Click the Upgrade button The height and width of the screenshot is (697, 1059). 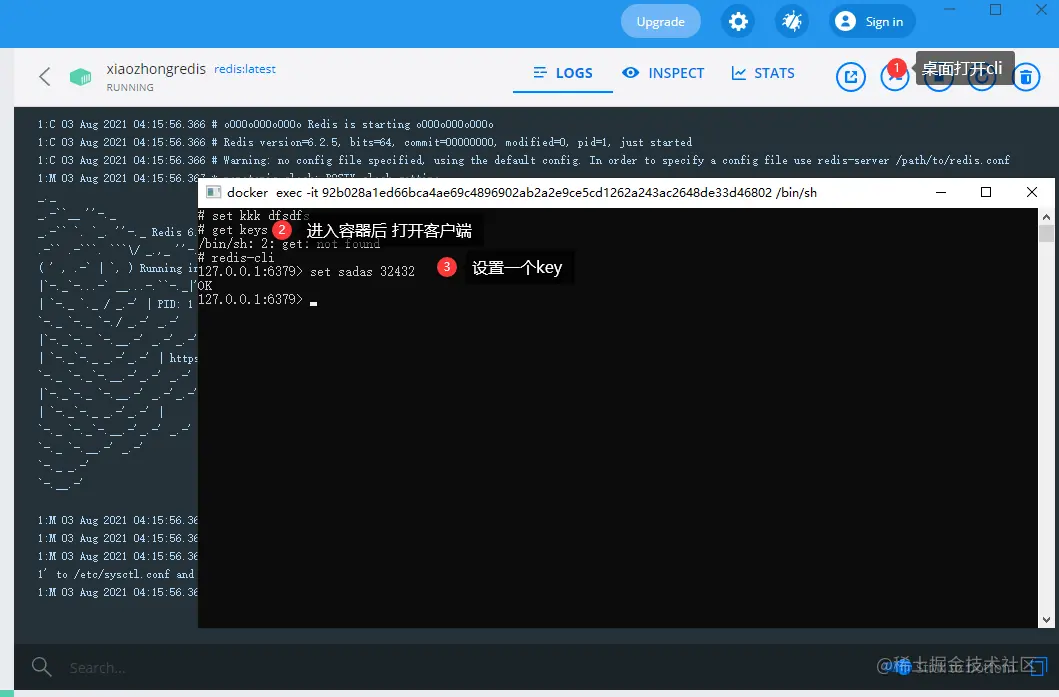[x=661, y=22]
